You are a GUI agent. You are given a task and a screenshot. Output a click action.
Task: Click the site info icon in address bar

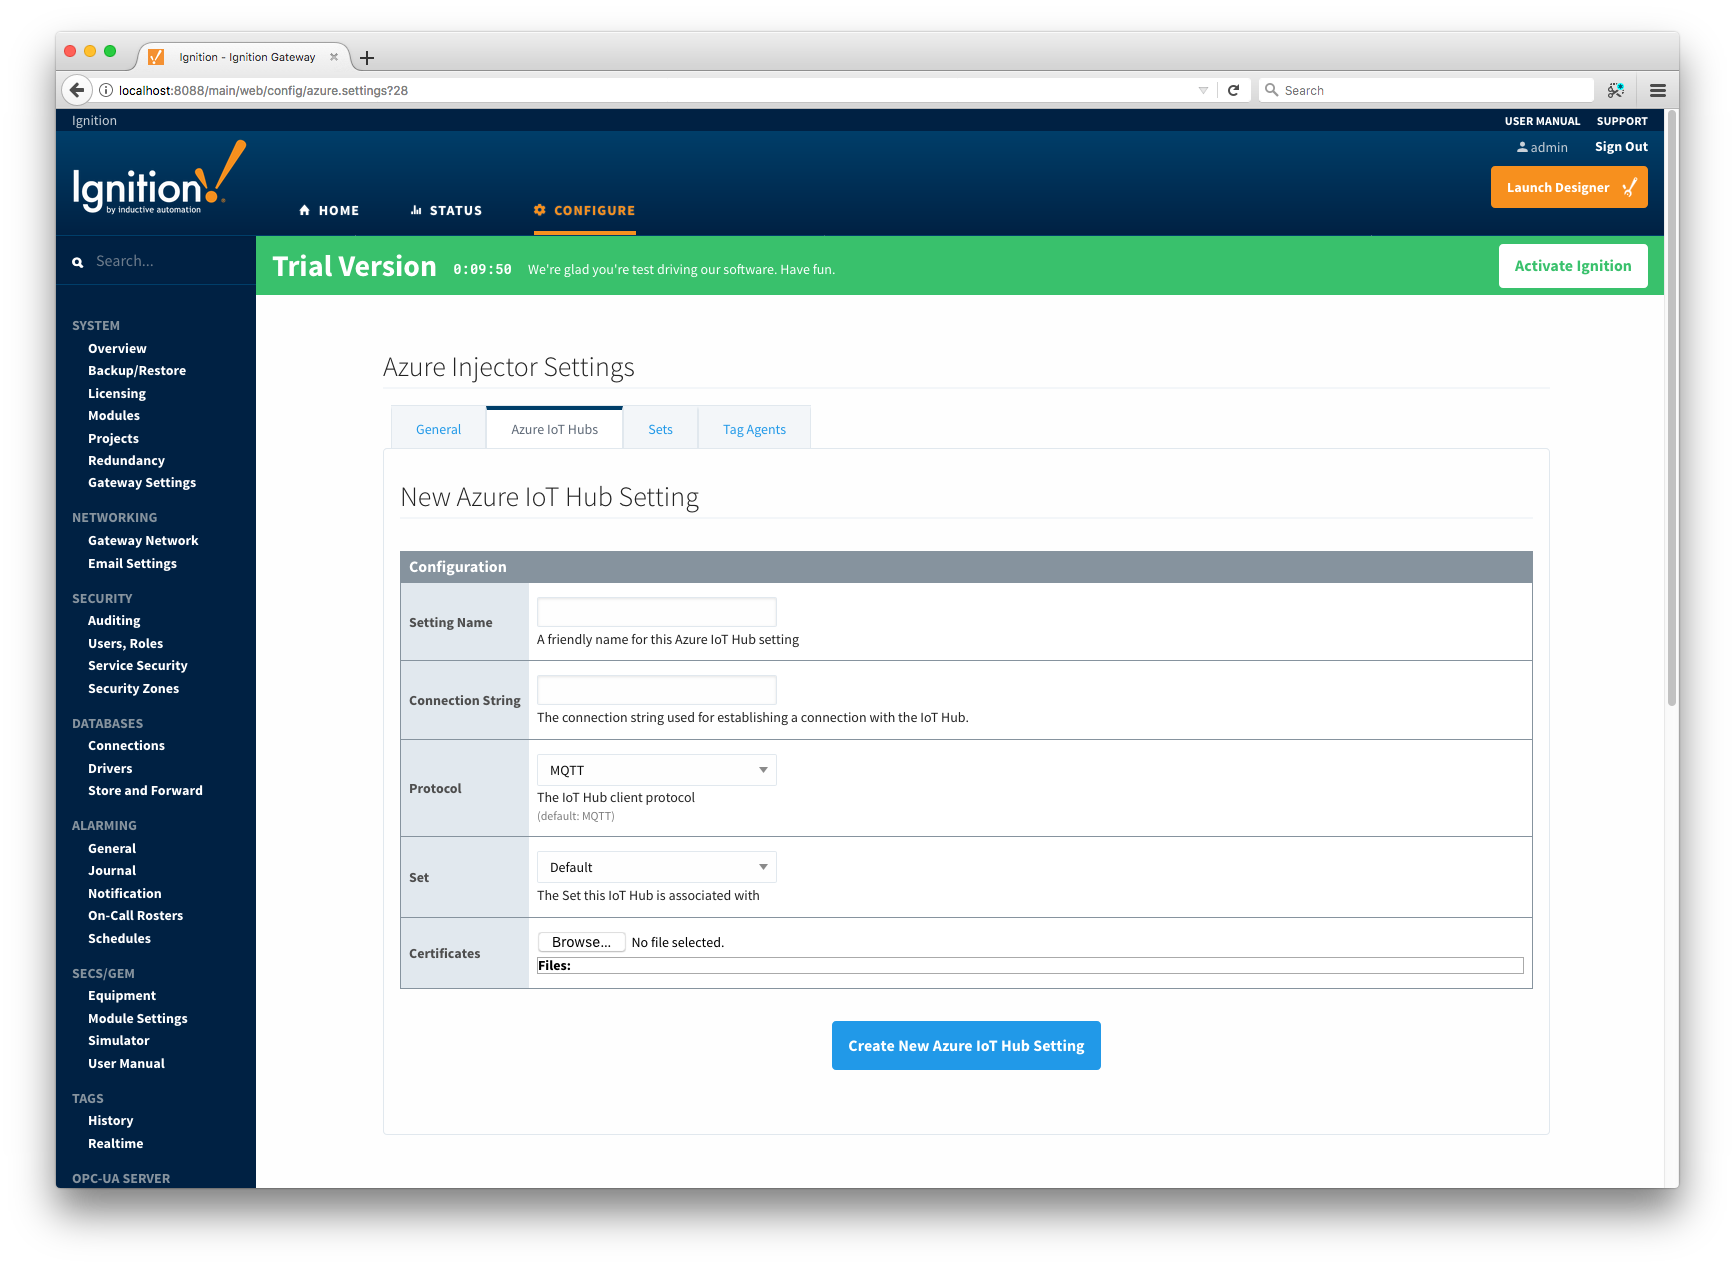tap(105, 90)
